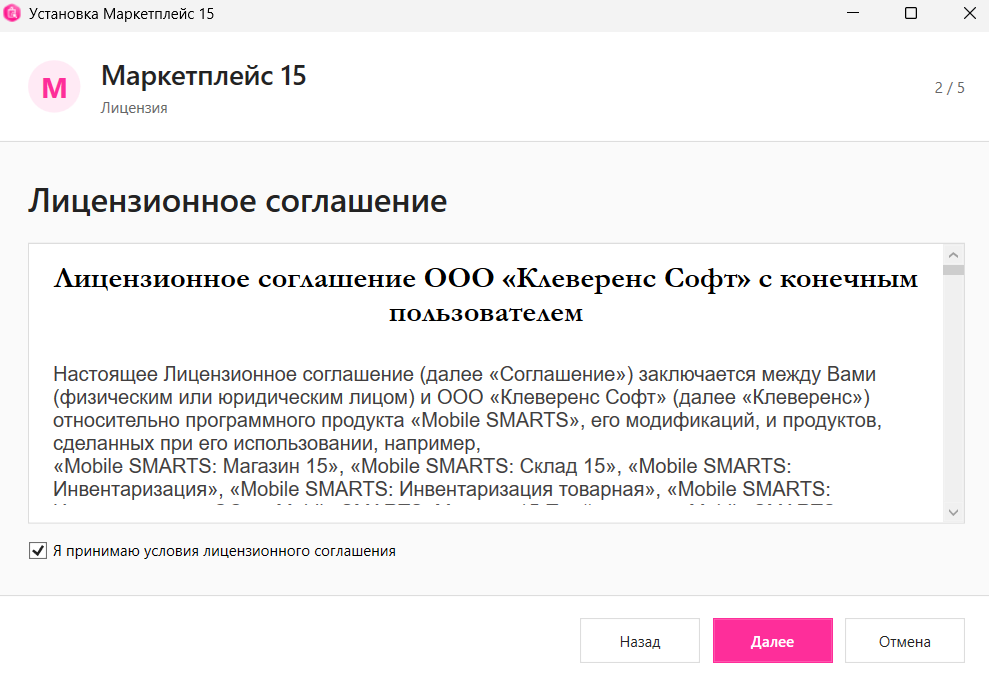Go to next step with Далее
Viewport: 989px width, 680px height.
[773, 641]
